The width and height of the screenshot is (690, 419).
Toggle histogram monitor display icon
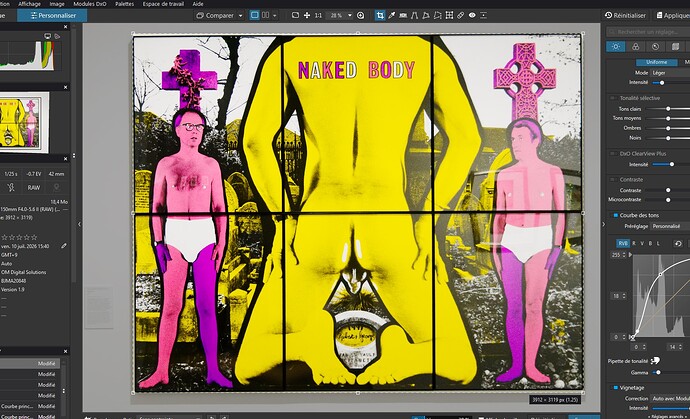click(x=48, y=36)
